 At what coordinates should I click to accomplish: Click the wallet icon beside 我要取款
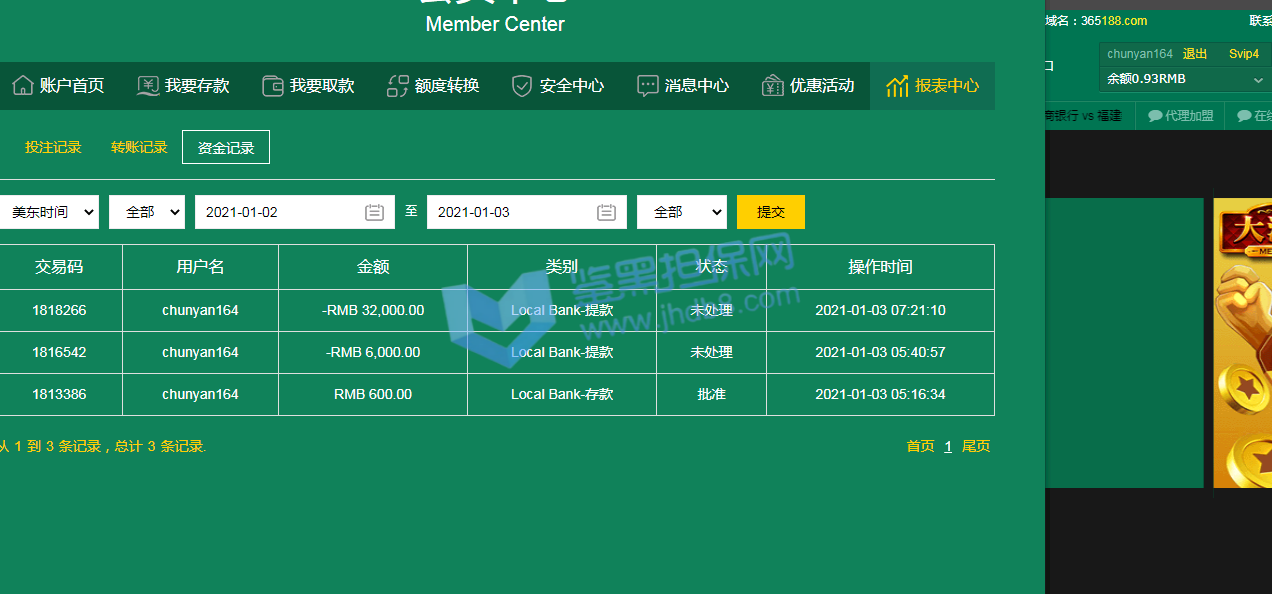coord(272,86)
